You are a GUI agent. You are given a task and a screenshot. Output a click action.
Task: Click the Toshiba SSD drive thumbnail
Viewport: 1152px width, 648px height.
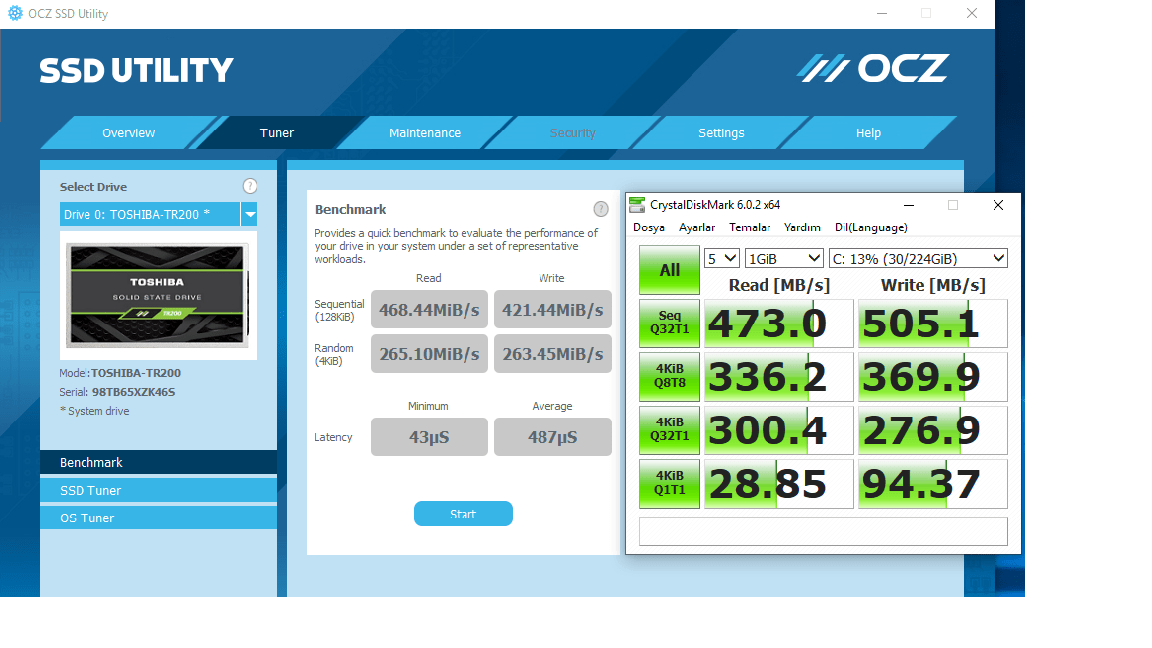(157, 295)
